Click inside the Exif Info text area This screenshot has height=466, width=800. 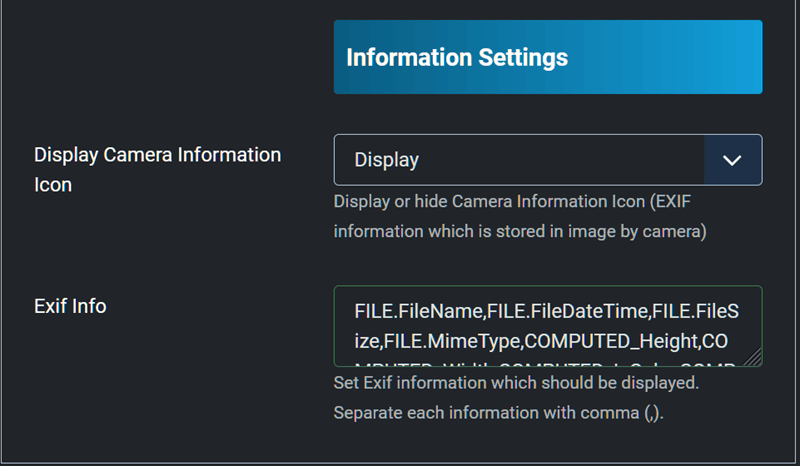point(547,326)
